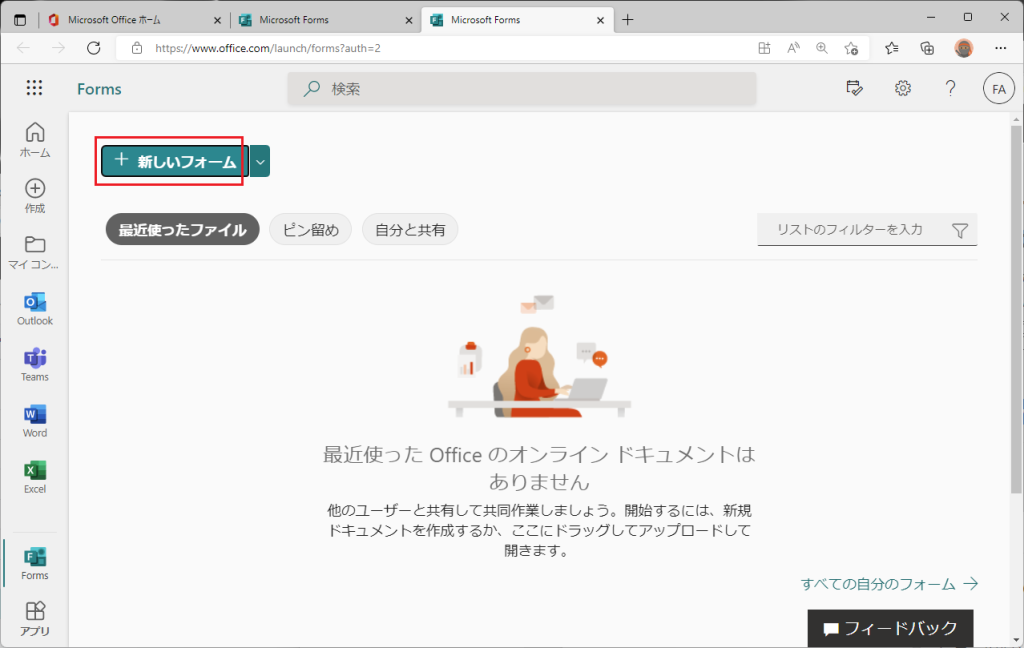Open a new browser tab
Screen dimensions: 1024x648
[x=628, y=20]
